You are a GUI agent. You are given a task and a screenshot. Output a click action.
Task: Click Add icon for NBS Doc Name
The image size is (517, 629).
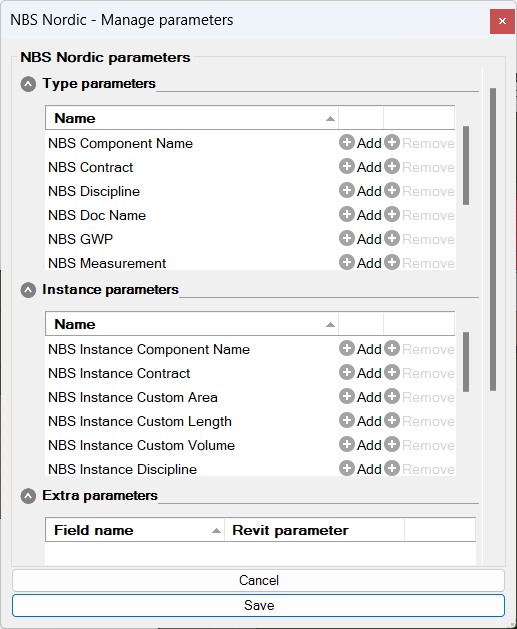(347, 215)
